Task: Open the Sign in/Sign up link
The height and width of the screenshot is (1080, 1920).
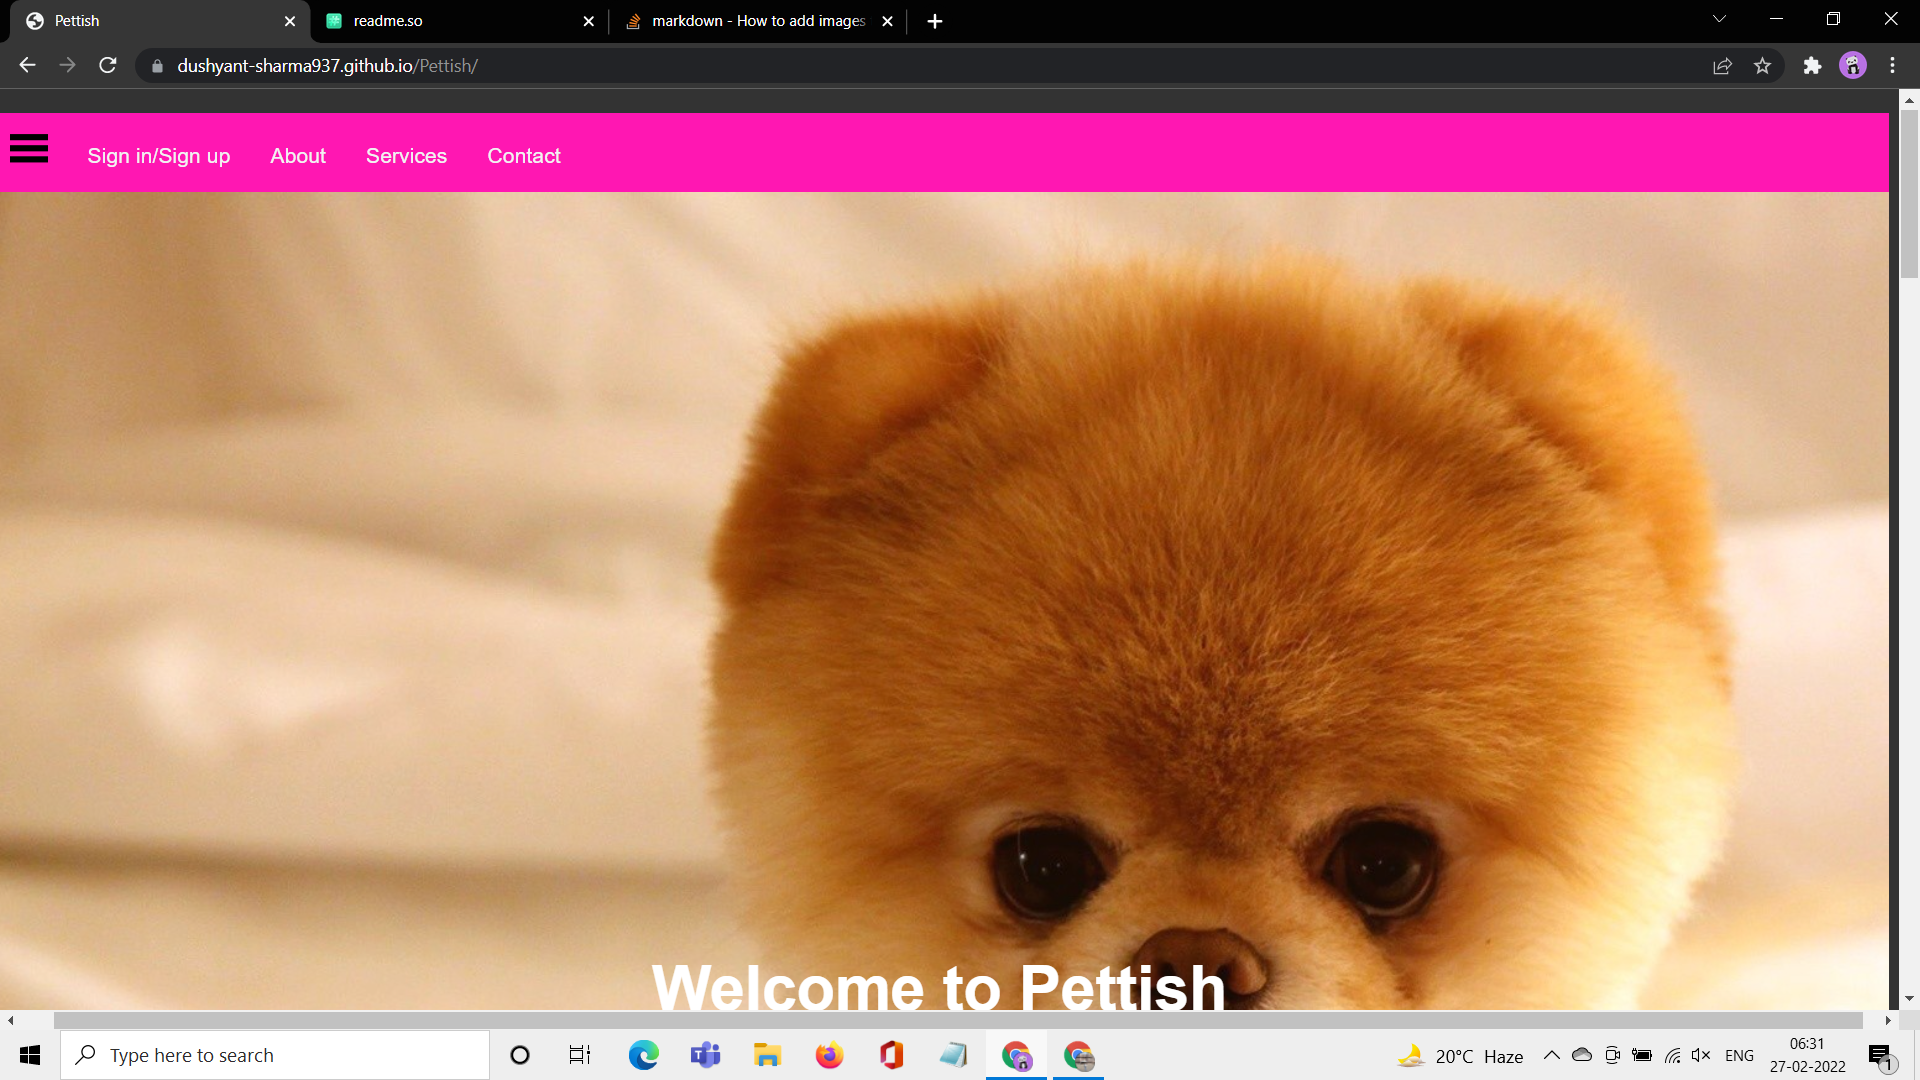Action: pyautogui.click(x=159, y=156)
